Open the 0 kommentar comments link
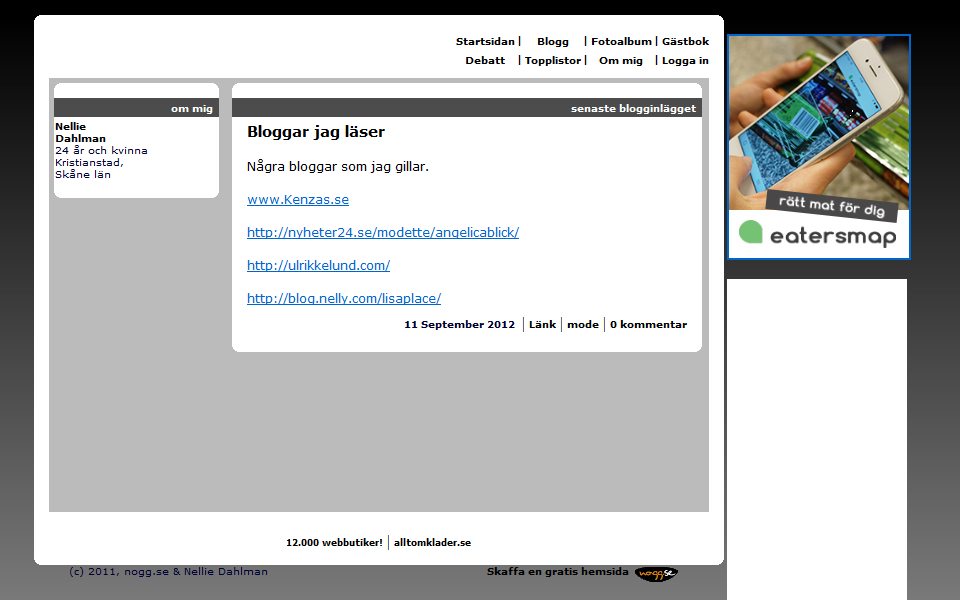 pyautogui.click(x=648, y=325)
